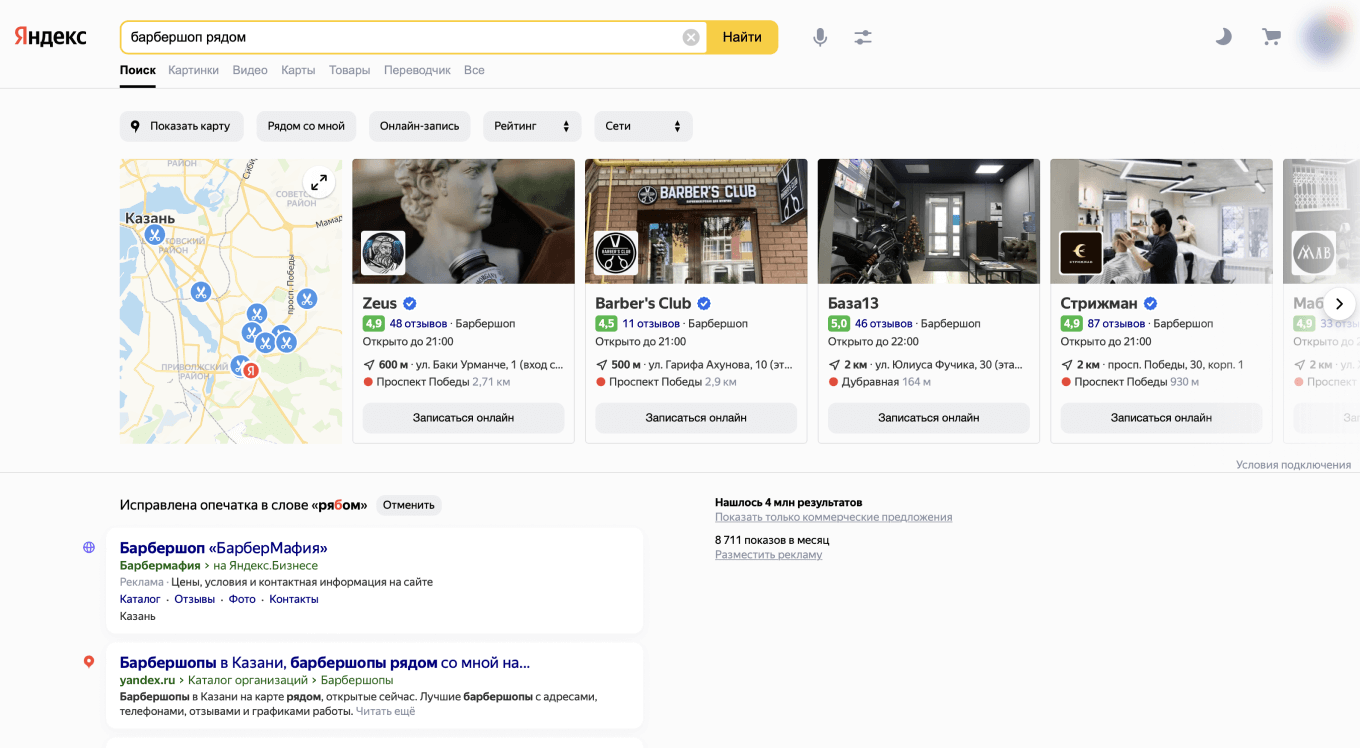This screenshot has width=1360, height=748.
Task: Click inside the search input field
Action: 400,37
